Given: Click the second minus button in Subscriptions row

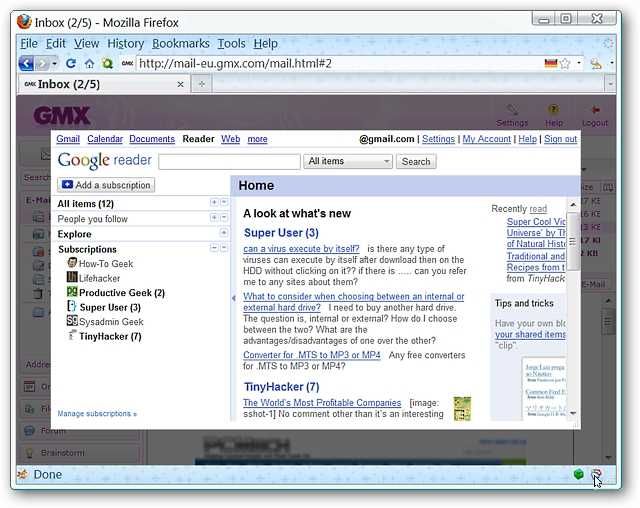Looking at the screenshot, I should pyautogui.click(x=224, y=248).
